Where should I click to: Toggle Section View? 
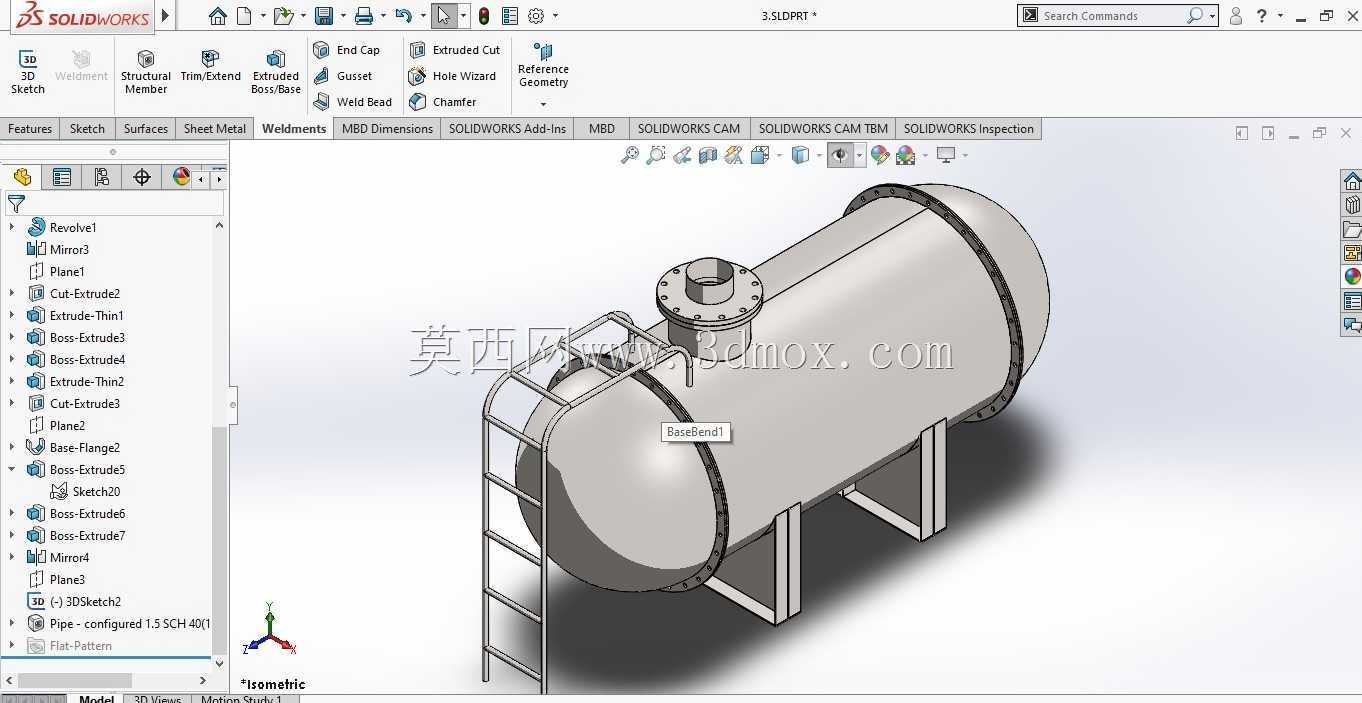[x=708, y=155]
